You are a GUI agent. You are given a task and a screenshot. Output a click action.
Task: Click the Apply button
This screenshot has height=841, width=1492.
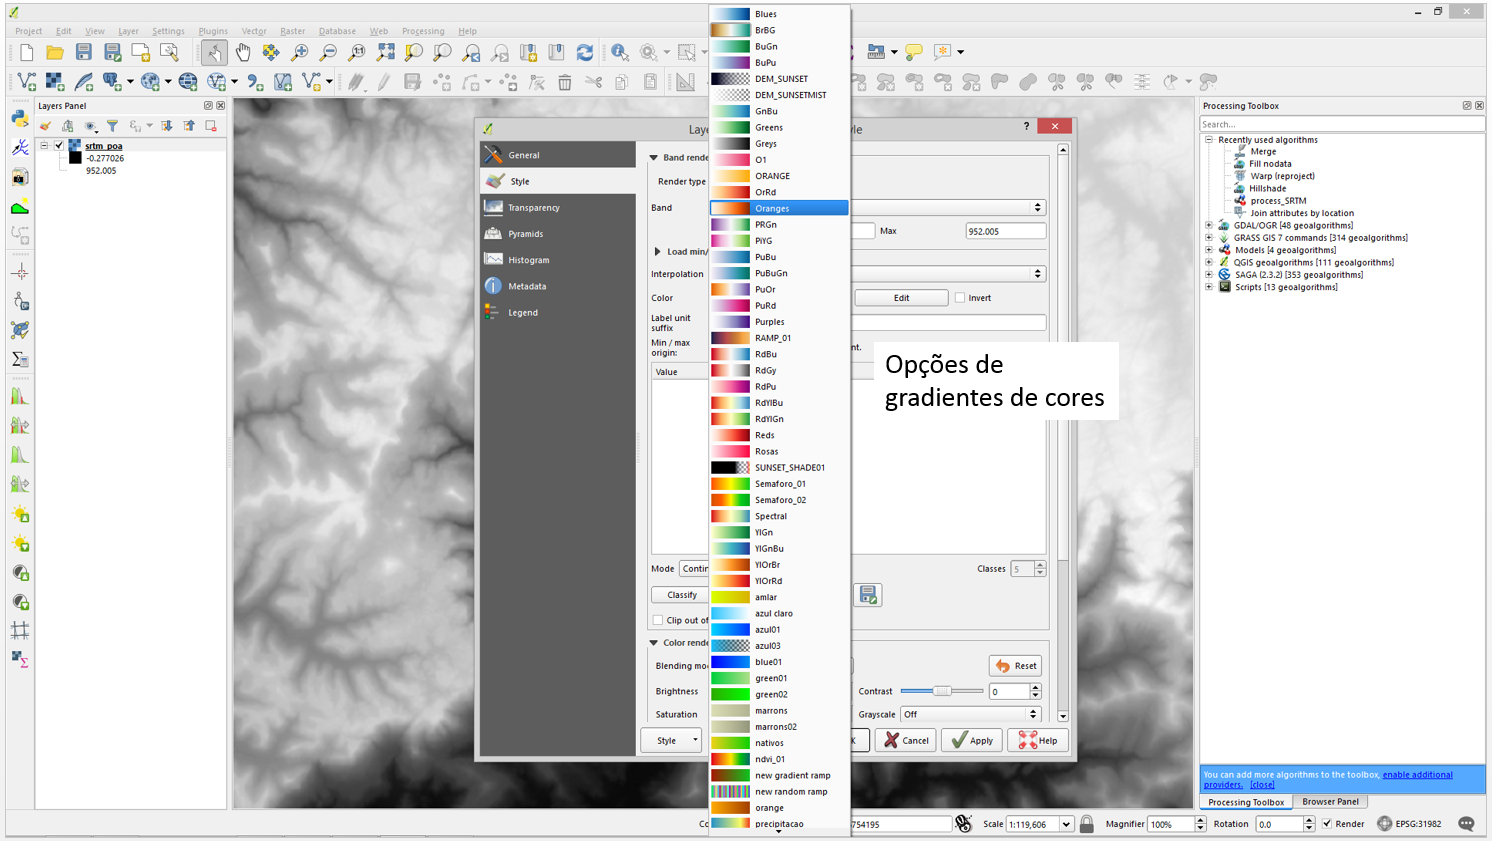pos(972,741)
